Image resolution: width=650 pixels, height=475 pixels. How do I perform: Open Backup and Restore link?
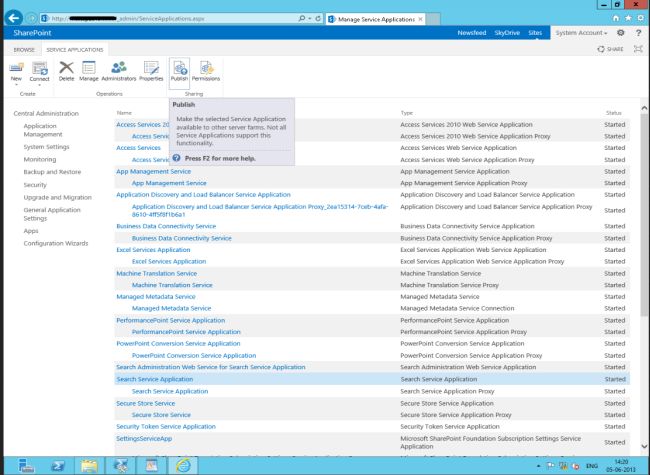click(52, 172)
